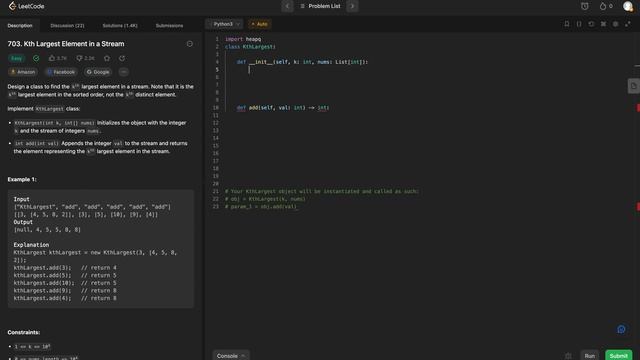
Task: Open the editor settings gear
Action: coord(616,24)
